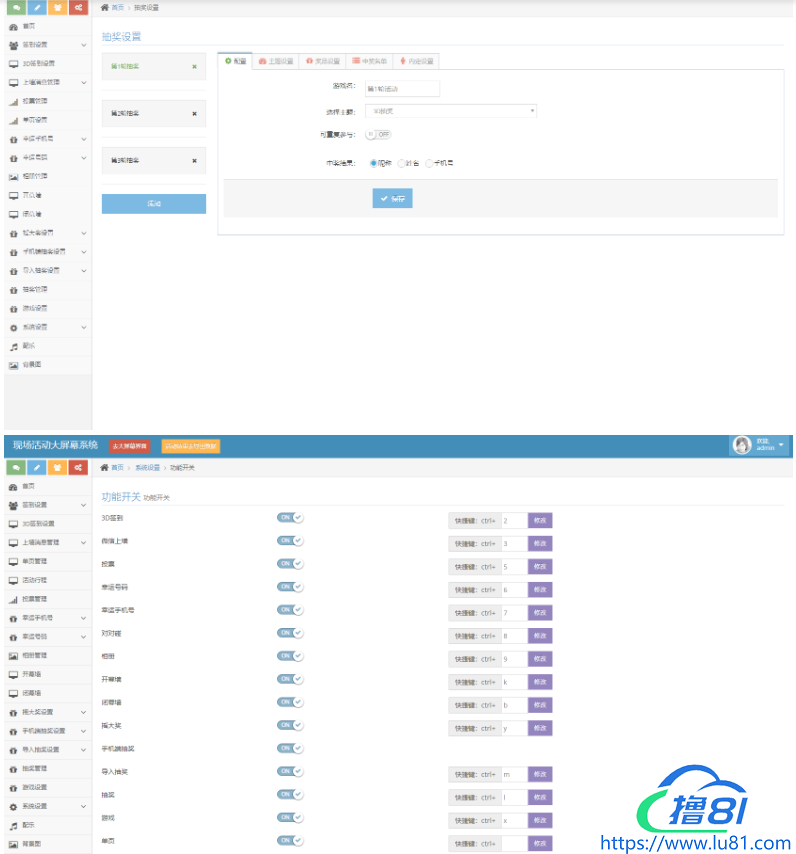Turn off the 3D签到 function switch
The image size is (796, 854).
click(290, 518)
